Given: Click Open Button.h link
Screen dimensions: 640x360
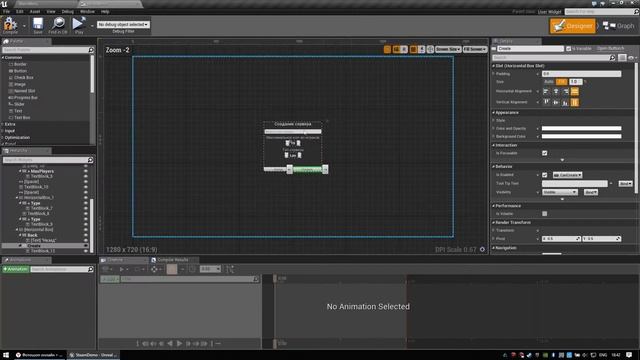Looking at the screenshot, I should click(x=610, y=49).
